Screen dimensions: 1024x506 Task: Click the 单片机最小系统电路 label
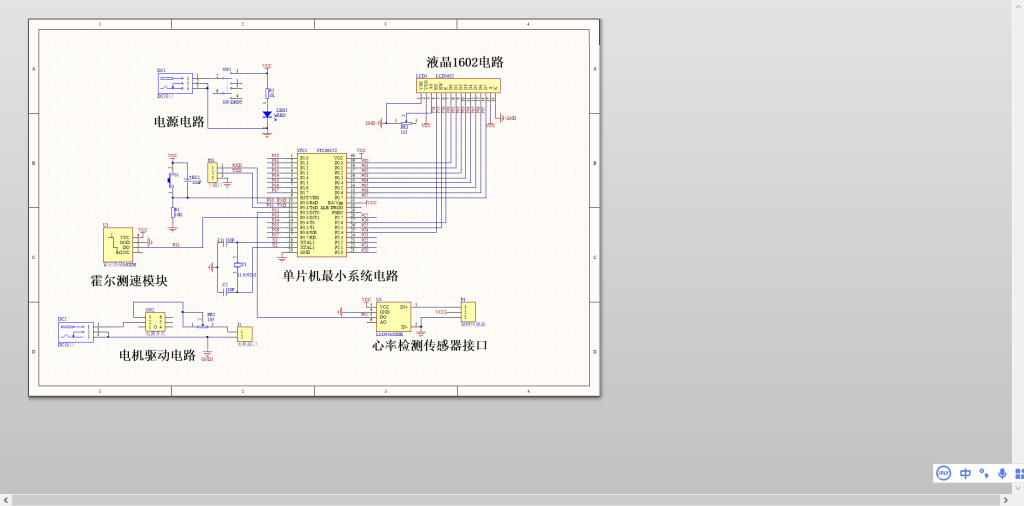click(340, 276)
